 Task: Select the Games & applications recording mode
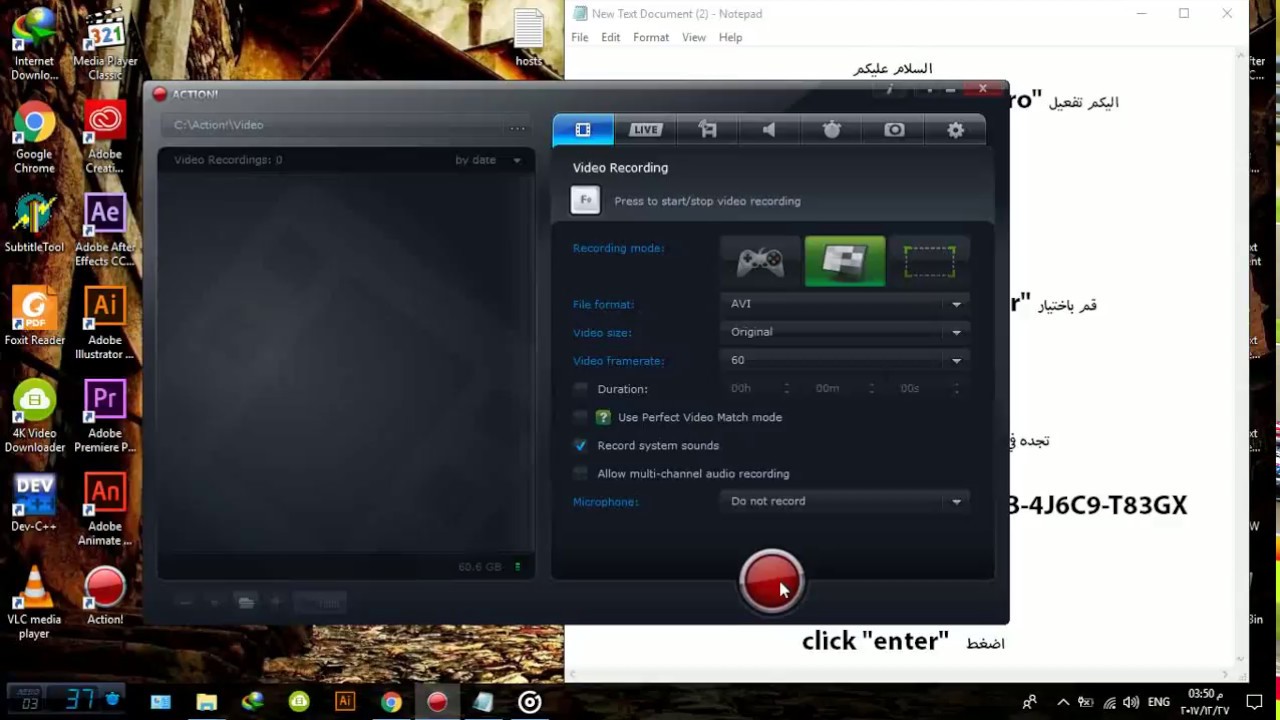(761, 262)
